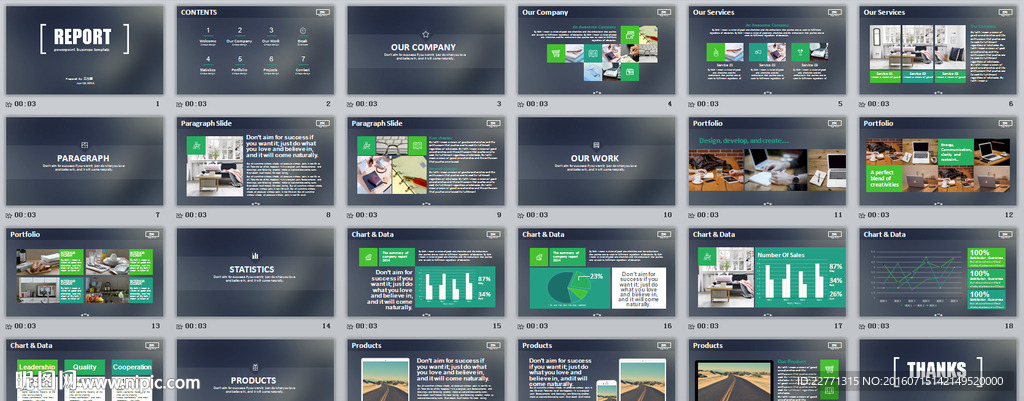Select slide 5 Our Services thumbnail

pyautogui.click(x=767, y=50)
